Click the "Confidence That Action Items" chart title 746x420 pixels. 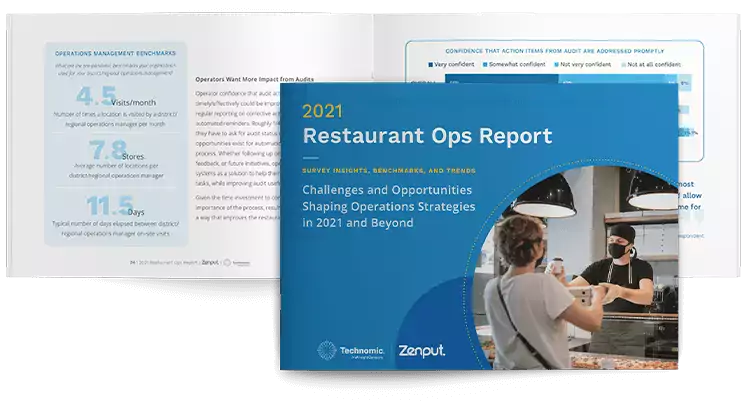(x=554, y=51)
